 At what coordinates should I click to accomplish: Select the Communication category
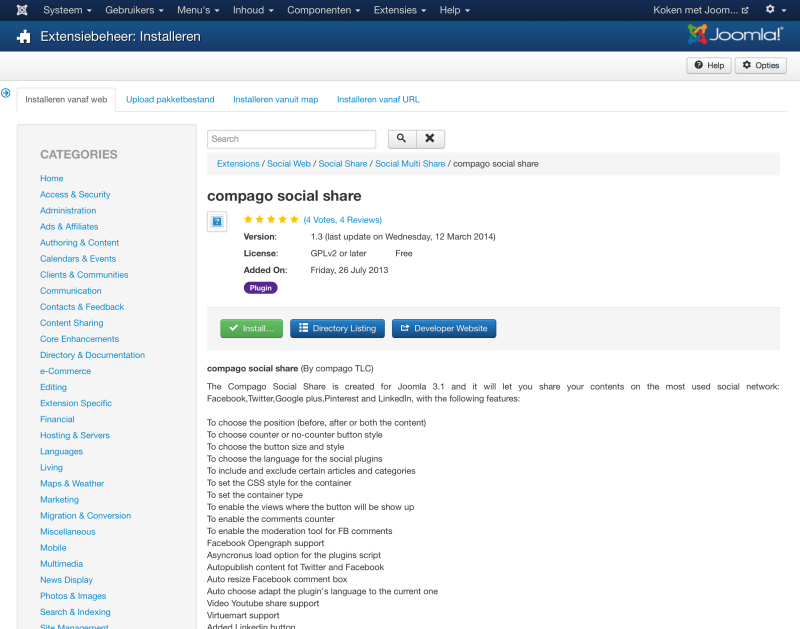(x=71, y=291)
